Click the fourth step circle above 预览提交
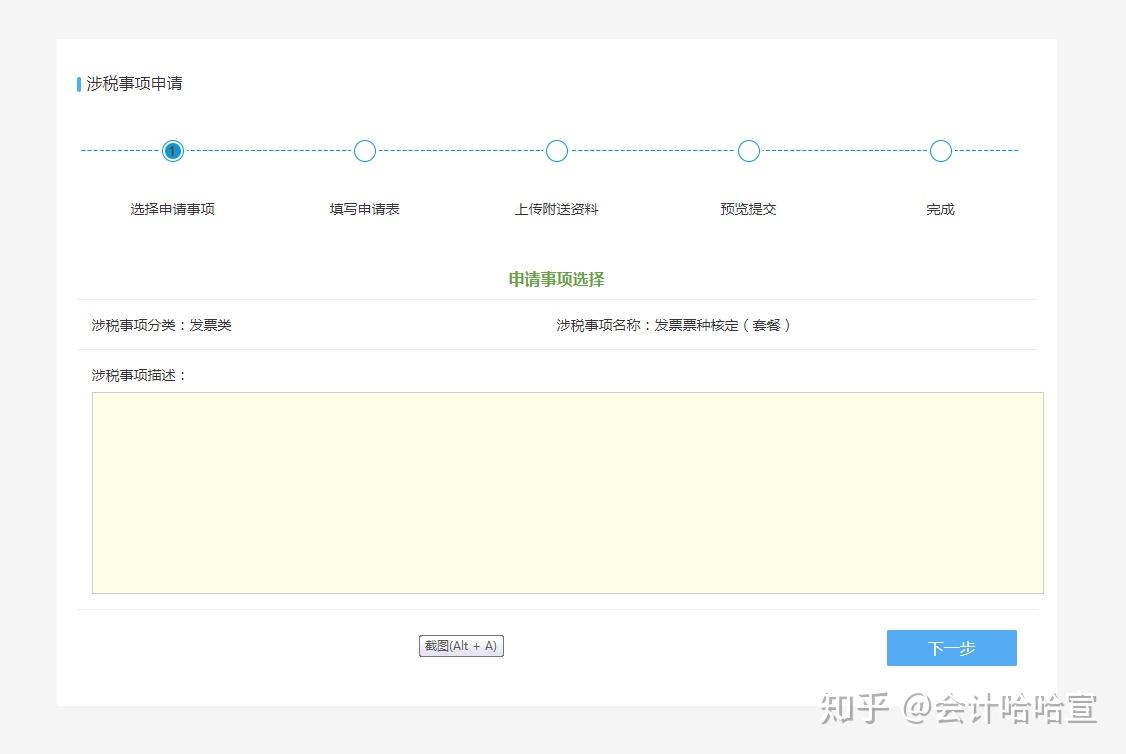Viewport: 1126px width, 754px height. [x=749, y=151]
